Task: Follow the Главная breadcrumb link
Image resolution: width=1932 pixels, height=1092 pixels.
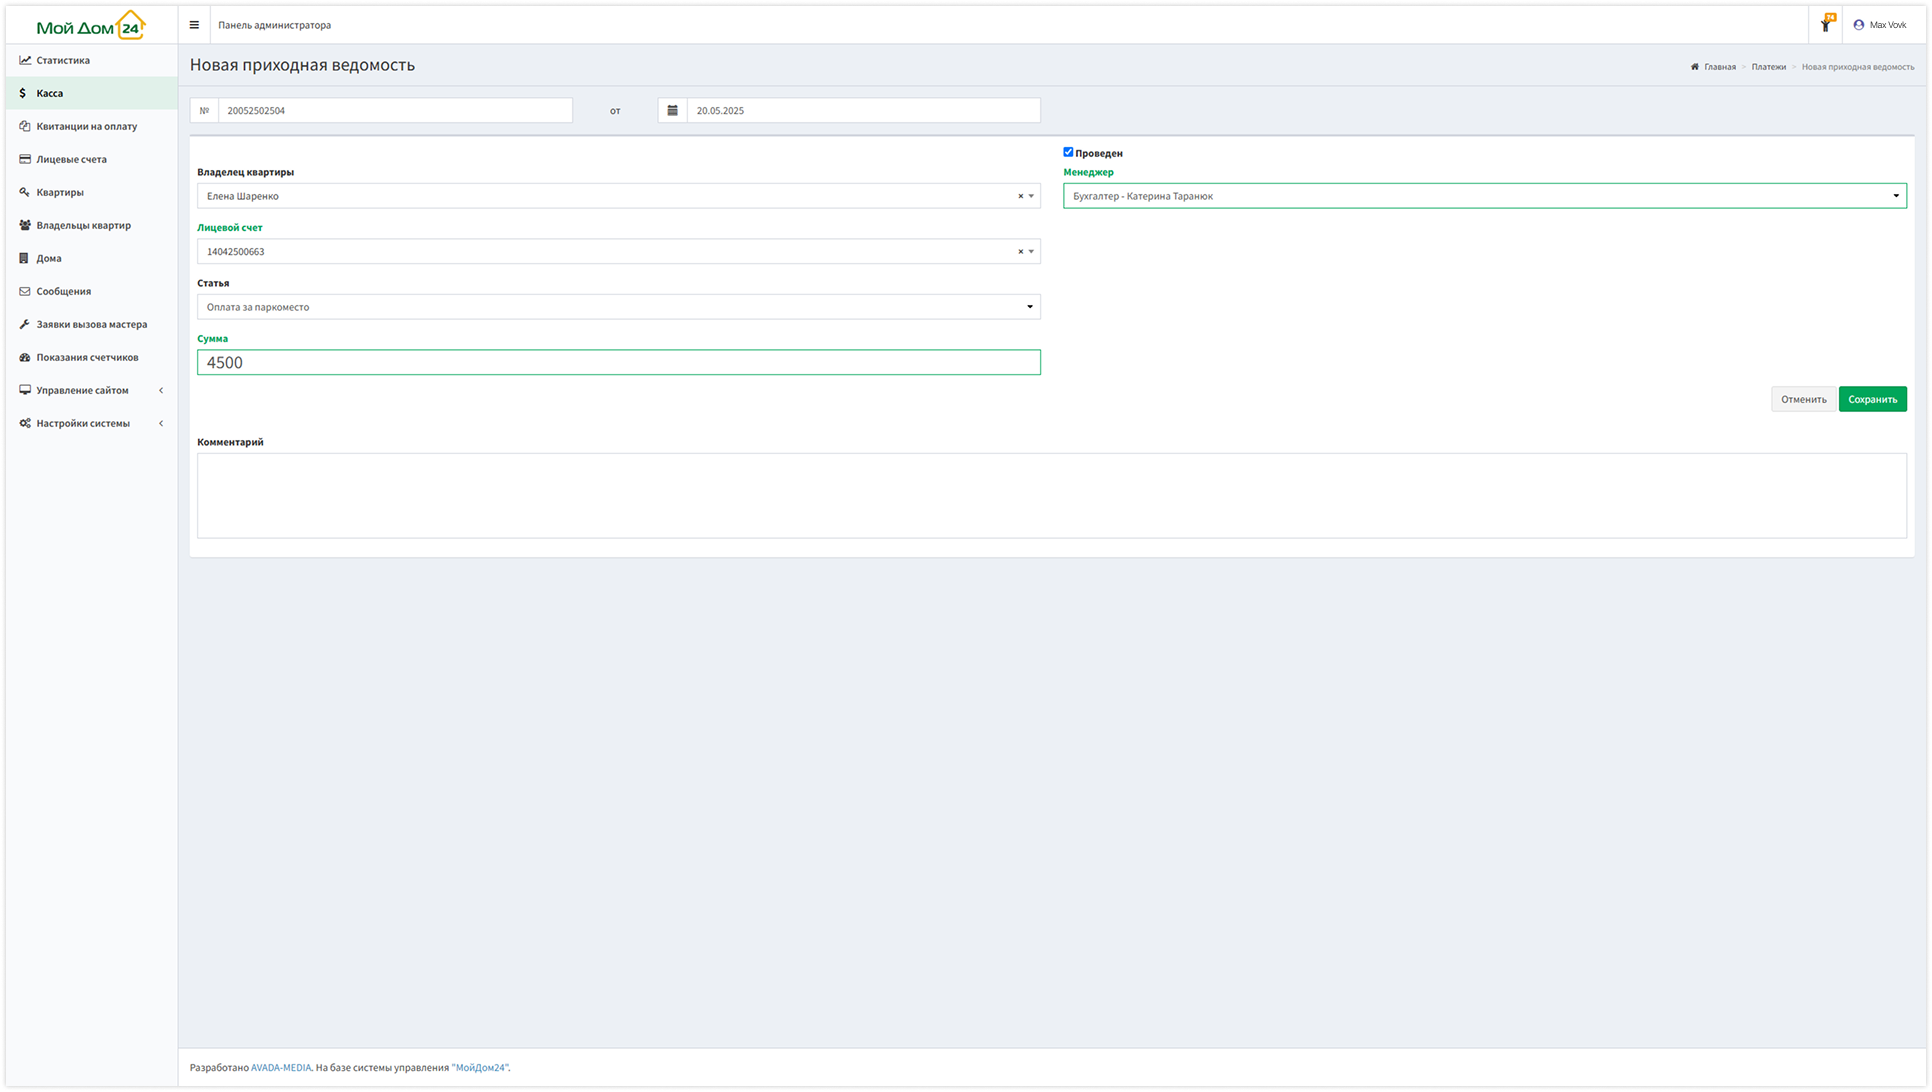Action: pyautogui.click(x=1720, y=67)
